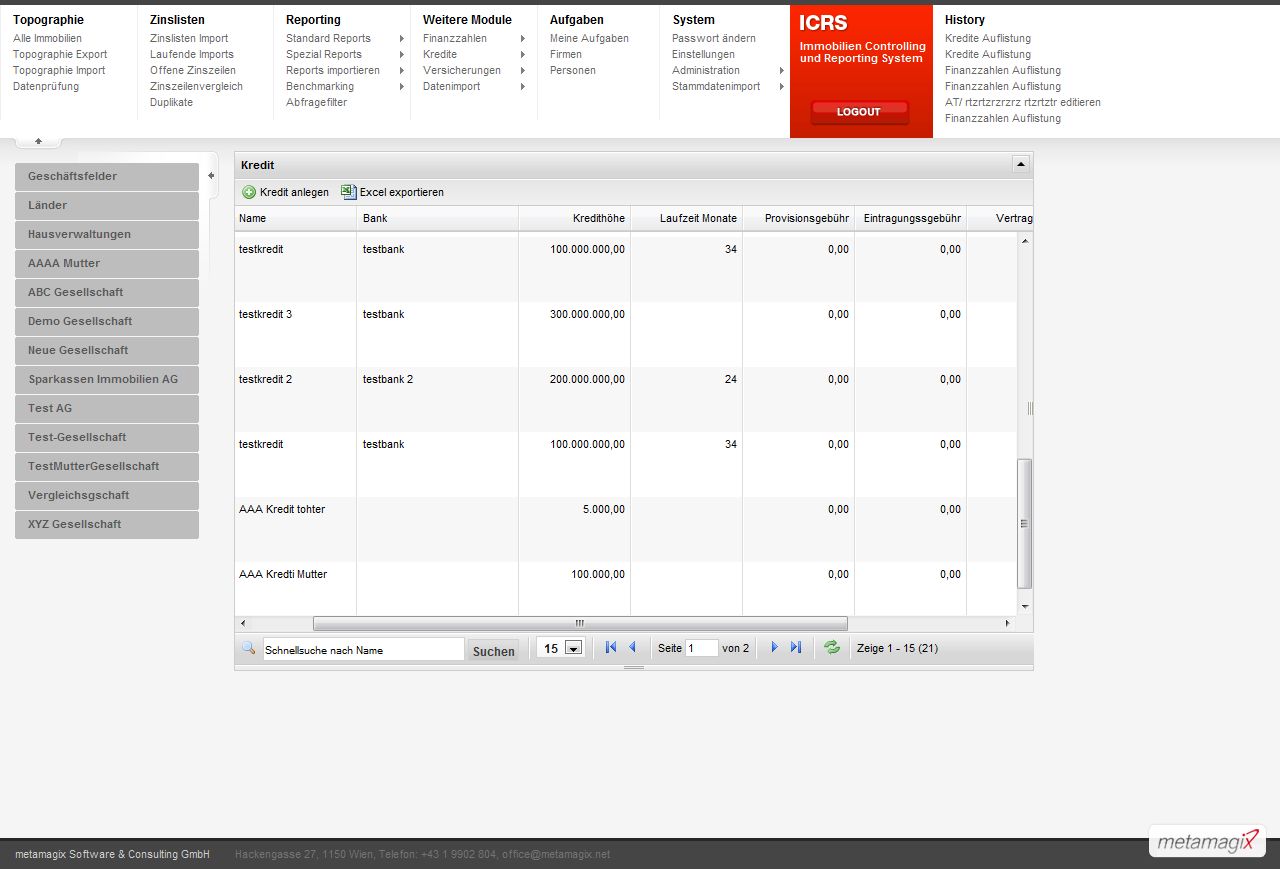This screenshot has height=869, width=1280.
Task: Select the AAA Kredti Mutter row
Action: pyautogui.click(x=626, y=588)
